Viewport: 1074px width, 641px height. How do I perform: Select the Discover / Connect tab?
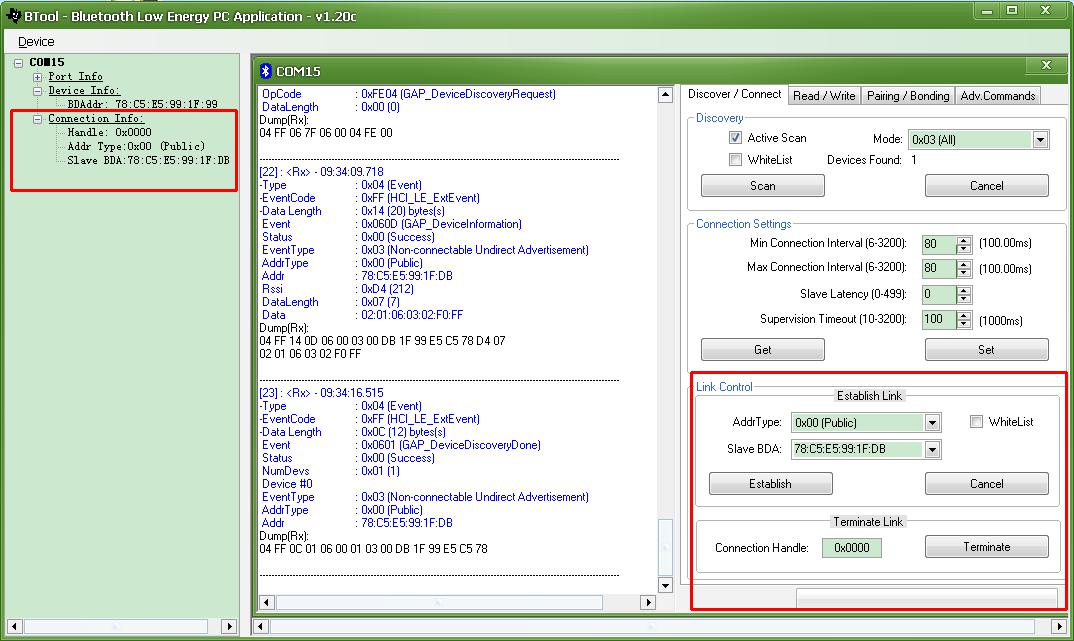[x=734, y=95]
